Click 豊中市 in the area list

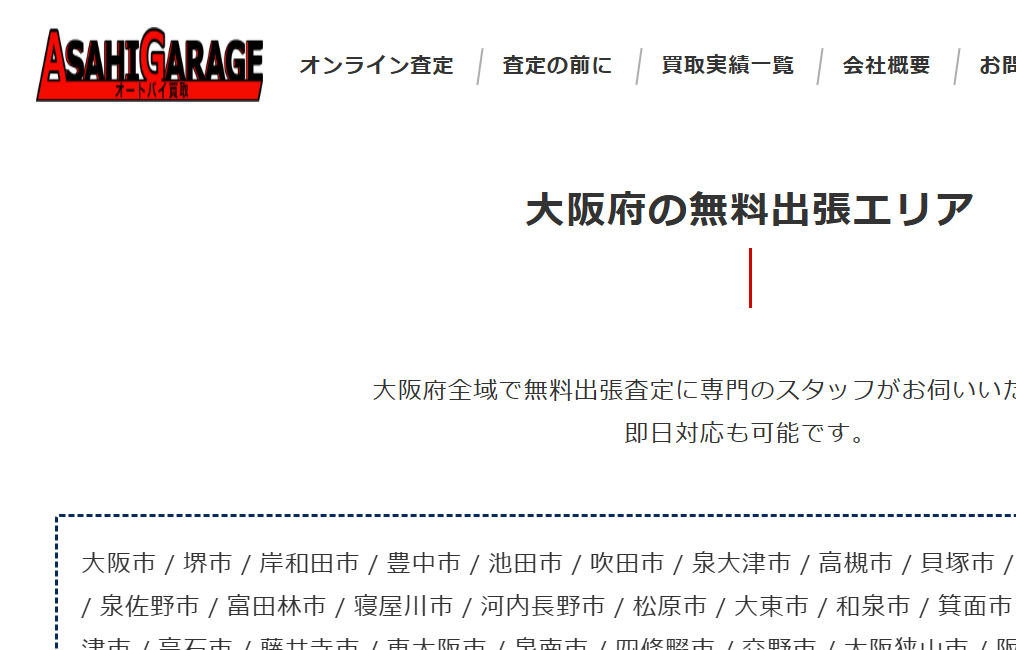pyautogui.click(x=423, y=563)
